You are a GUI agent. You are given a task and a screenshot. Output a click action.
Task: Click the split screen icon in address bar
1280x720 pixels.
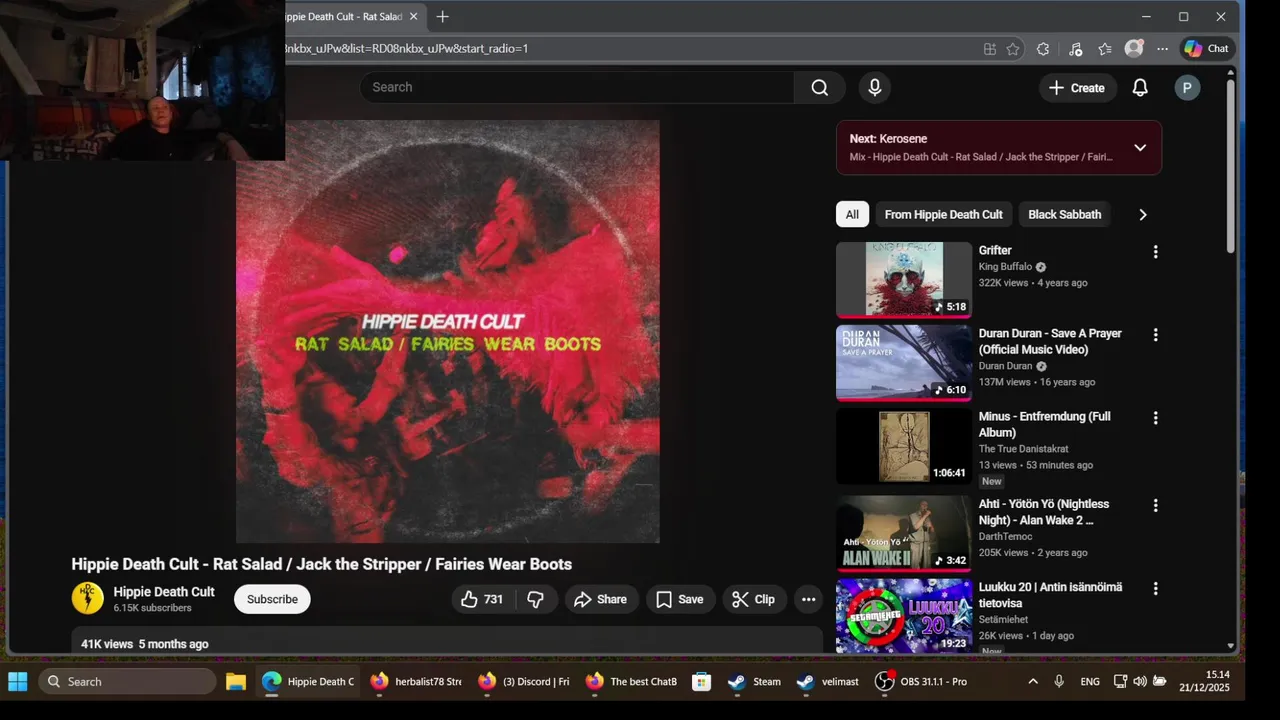point(990,49)
